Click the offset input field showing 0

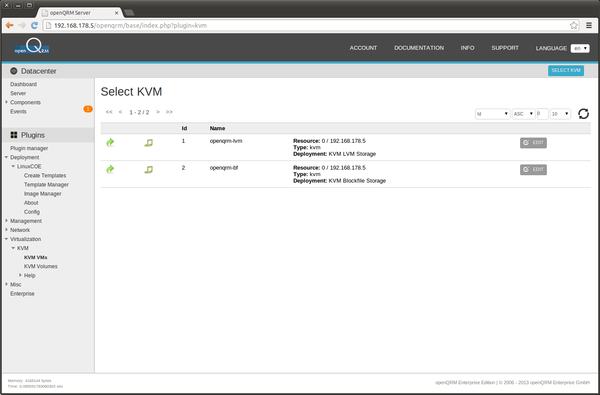point(542,114)
